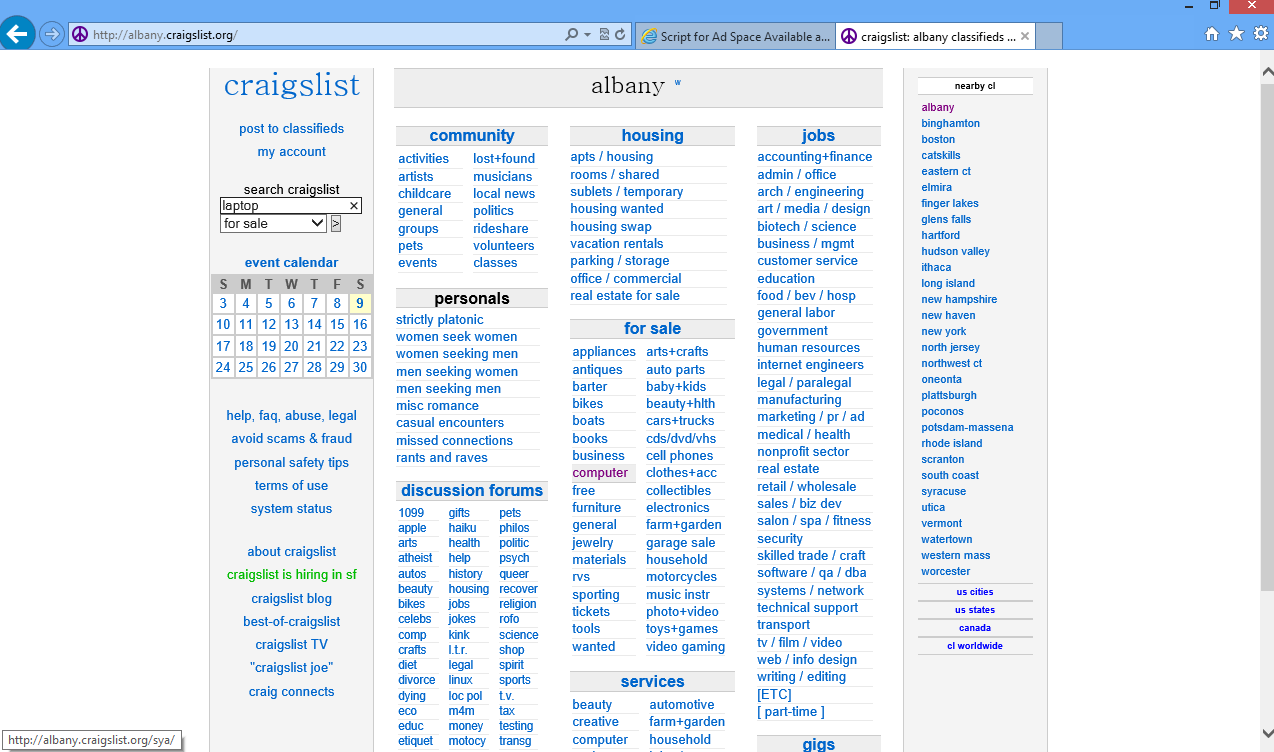Open 'cell phones' for sale category
This screenshot has height=752, width=1274.
tap(680, 456)
